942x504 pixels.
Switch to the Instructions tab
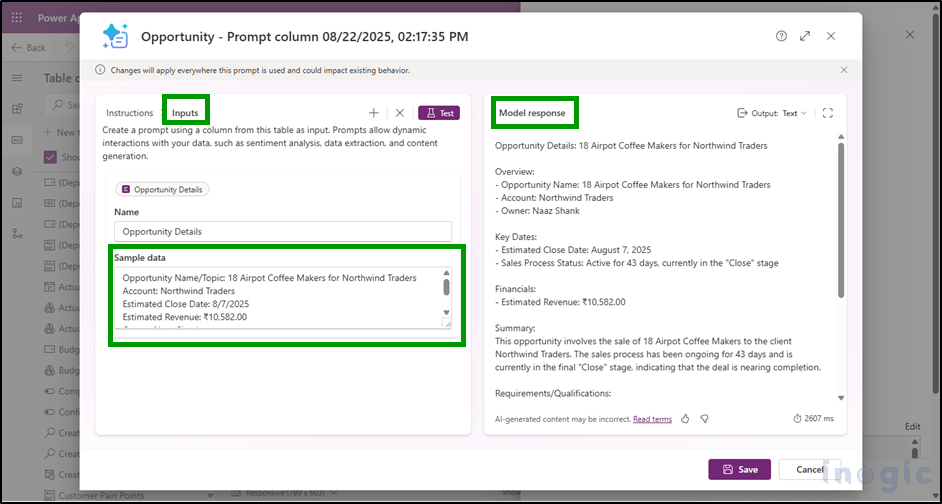130,112
